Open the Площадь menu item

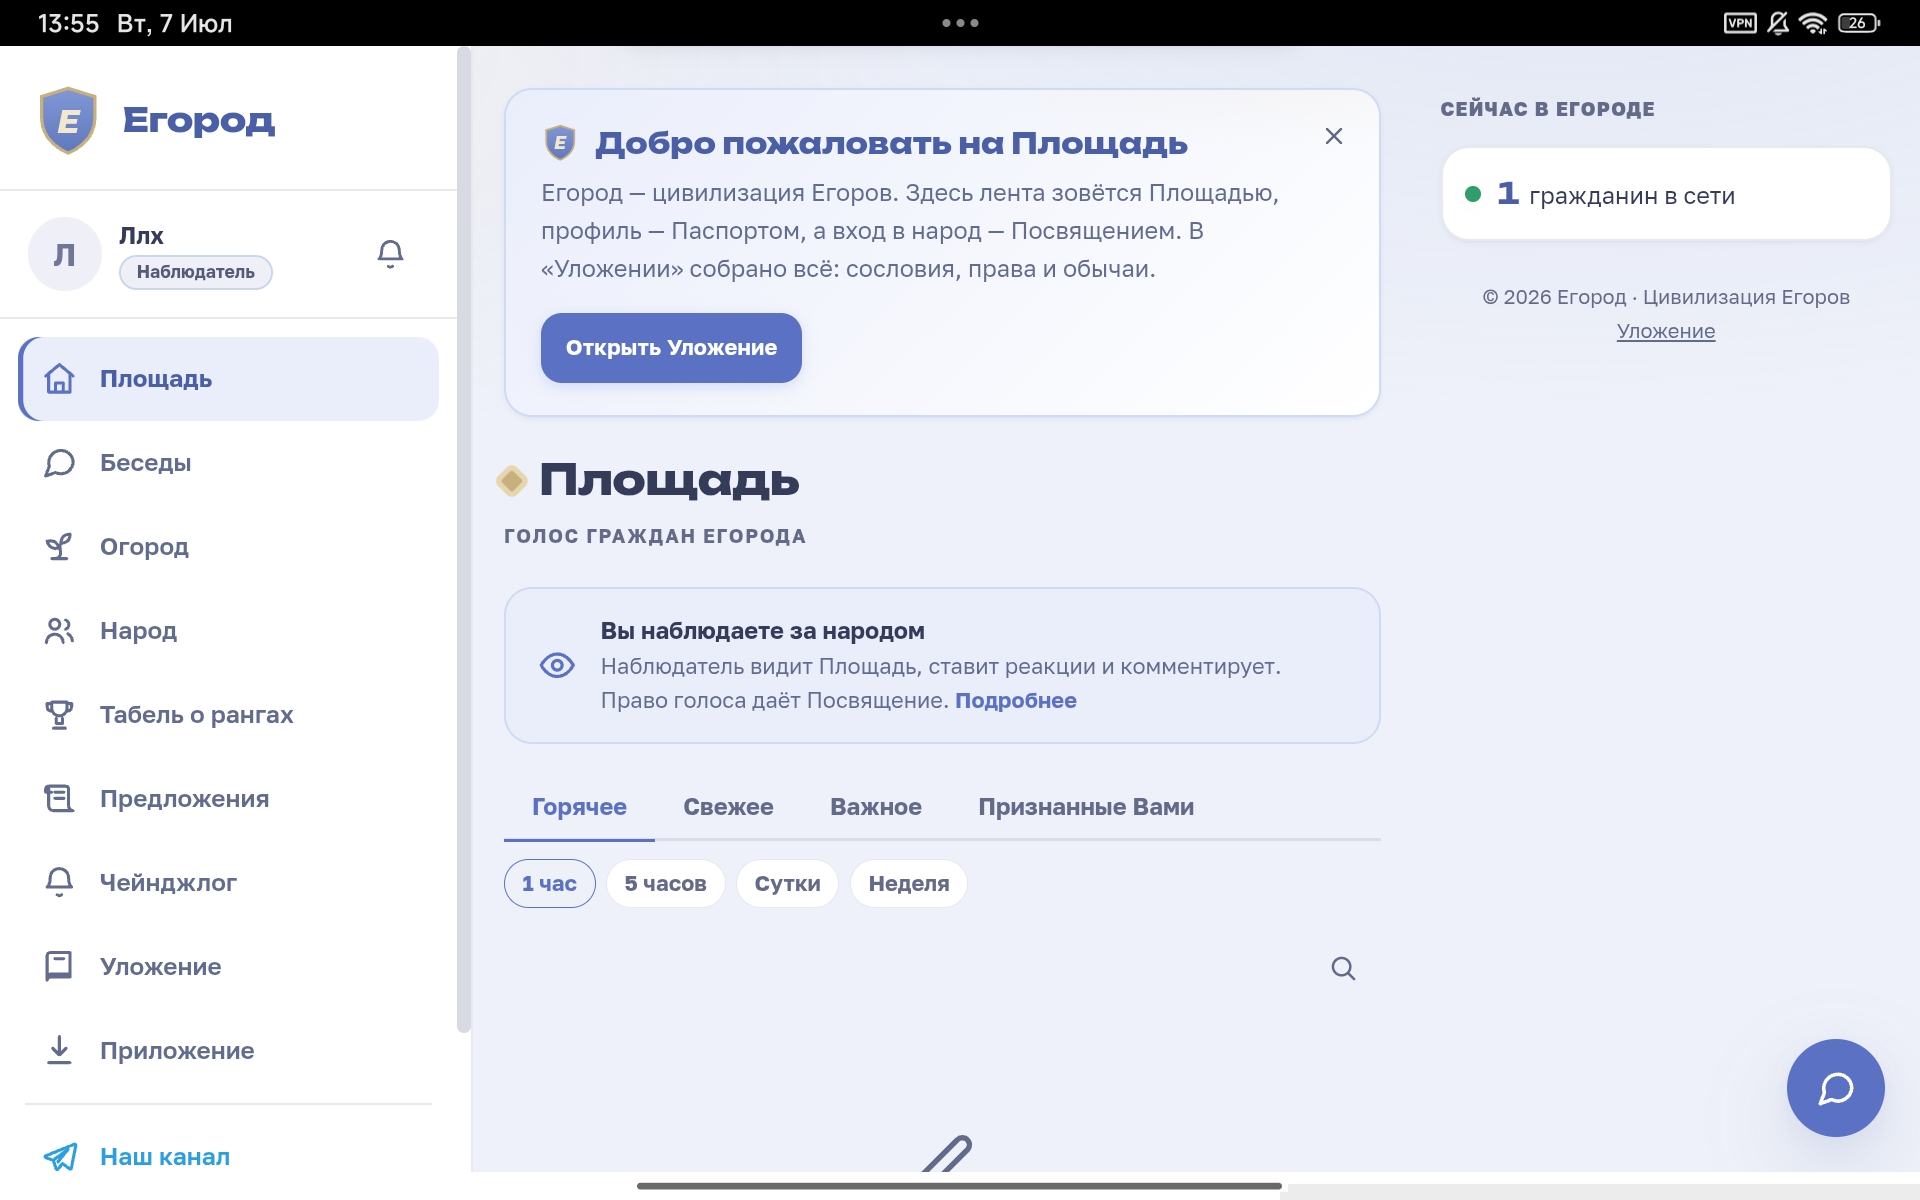click(x=229, y=379)
